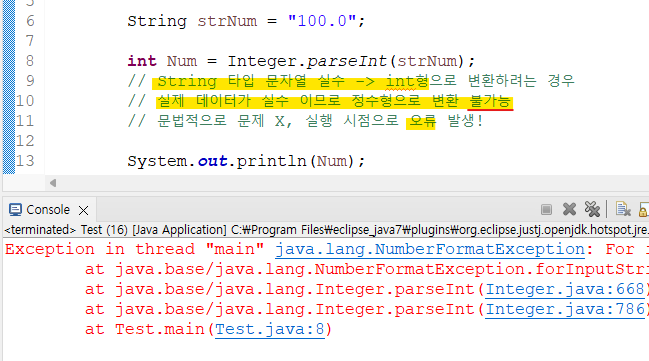Click the Console monitor icon on tab

click(15, 210)
